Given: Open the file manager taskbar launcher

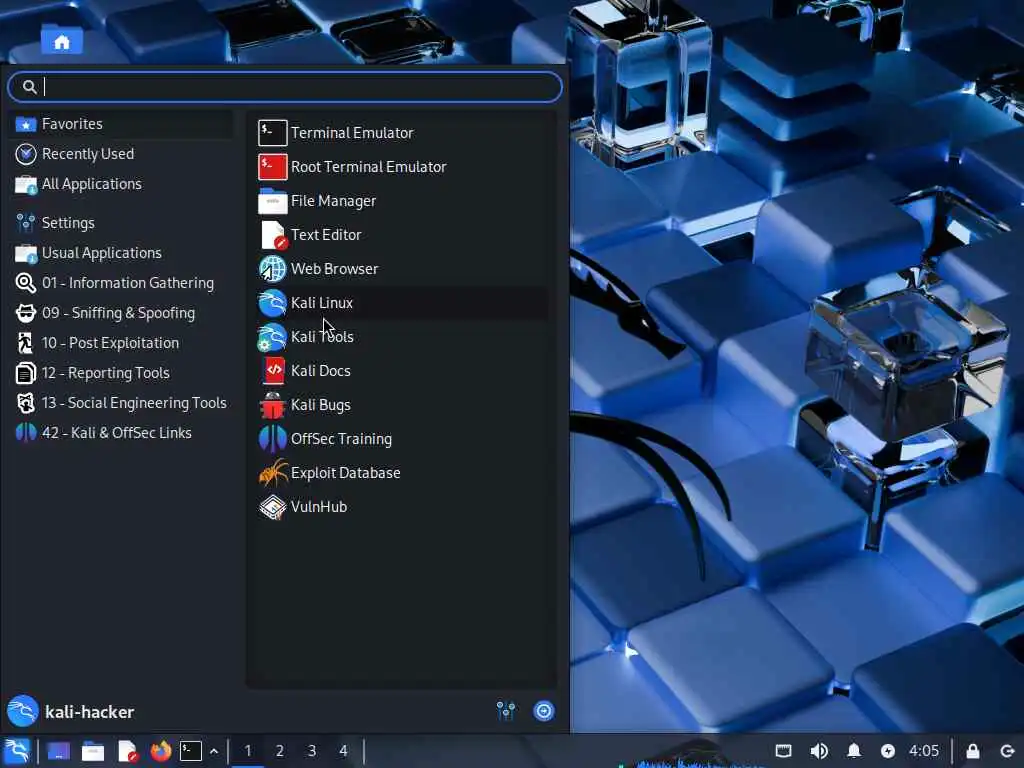Looking at the screenshot, I should pos(93,752).
